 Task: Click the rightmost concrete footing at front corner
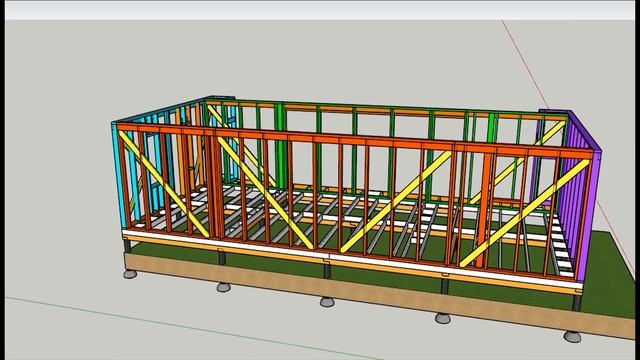572,336
